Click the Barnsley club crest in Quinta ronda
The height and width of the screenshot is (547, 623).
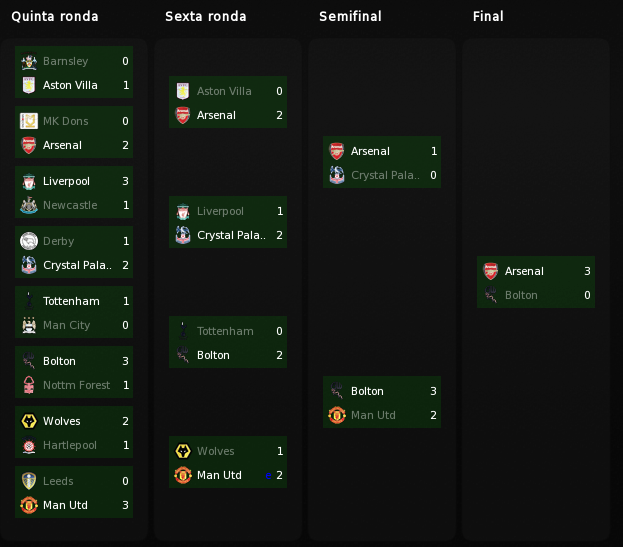pyautogui.click(x=29, y=61)
